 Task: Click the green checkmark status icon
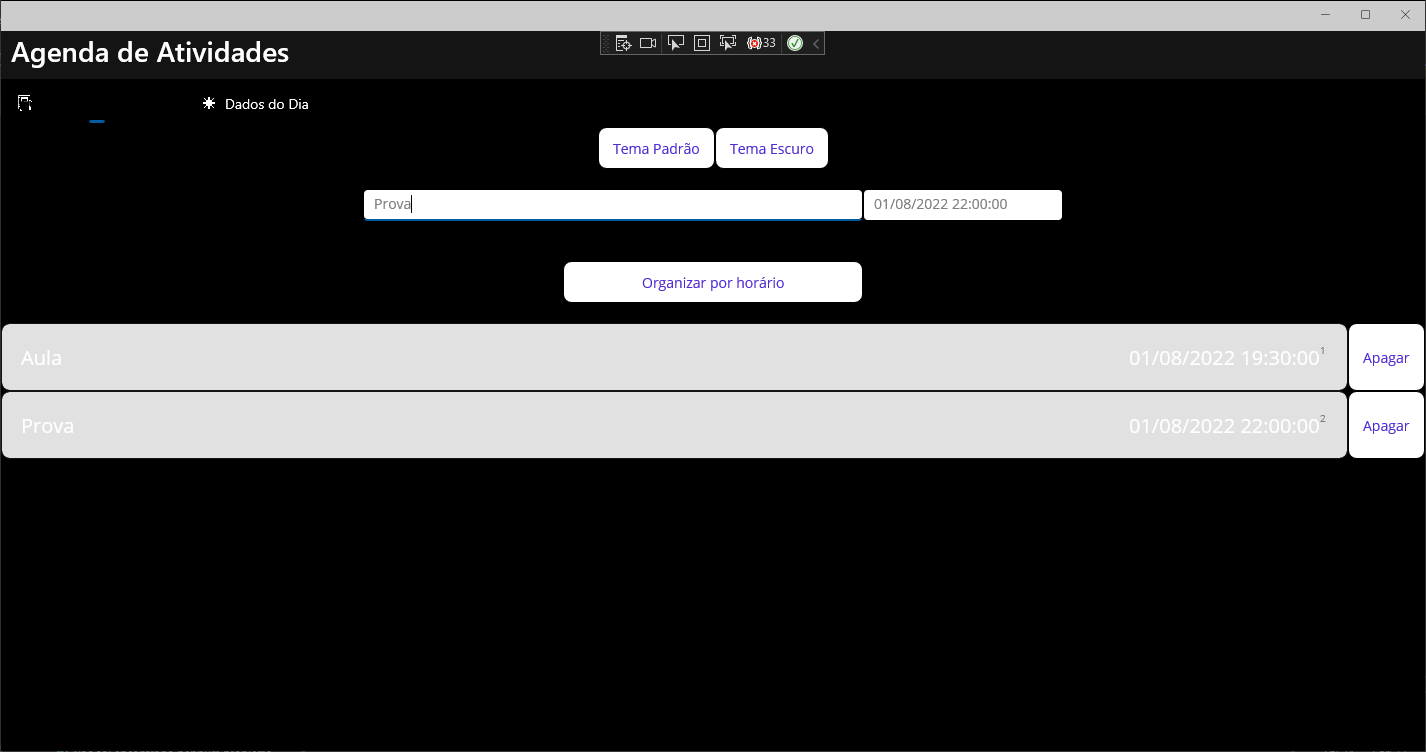click(795, 42)
